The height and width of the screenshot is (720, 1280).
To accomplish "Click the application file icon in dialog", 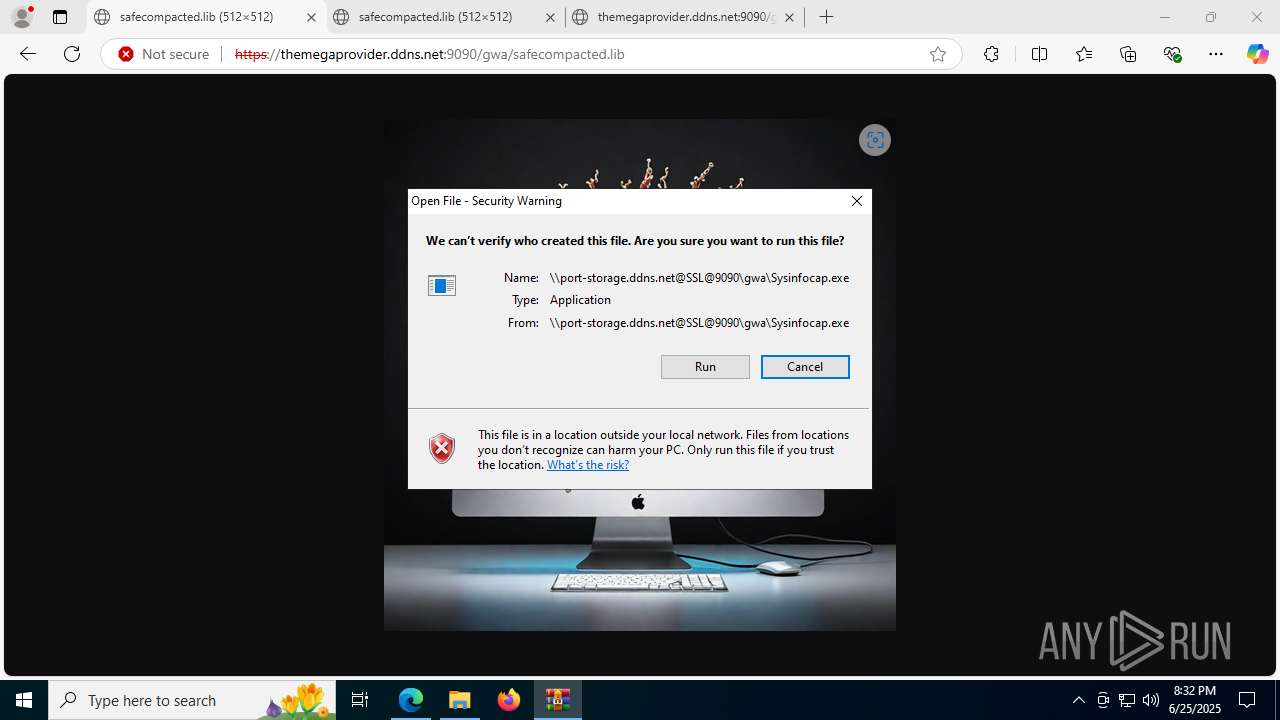I will [x=442, y=286].
